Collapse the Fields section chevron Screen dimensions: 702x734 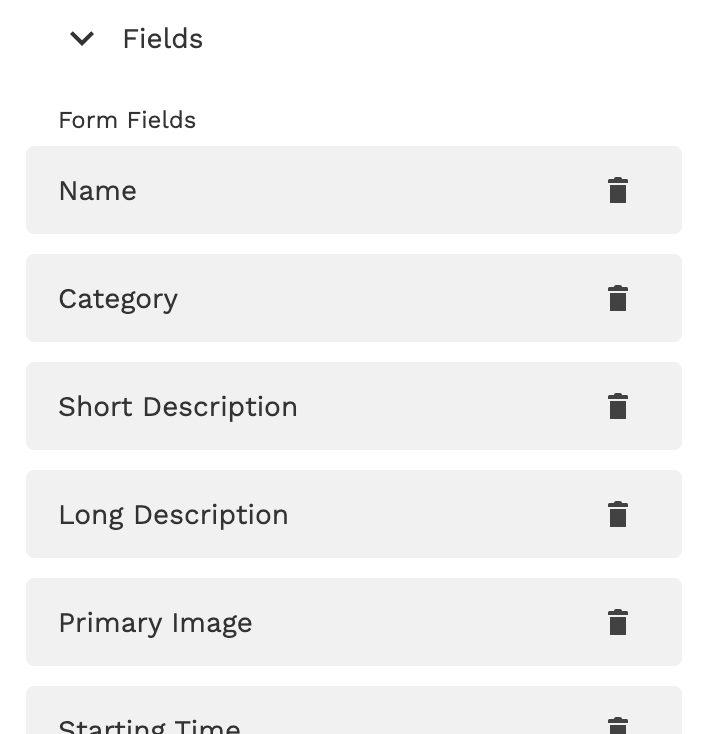pos(82,39)
